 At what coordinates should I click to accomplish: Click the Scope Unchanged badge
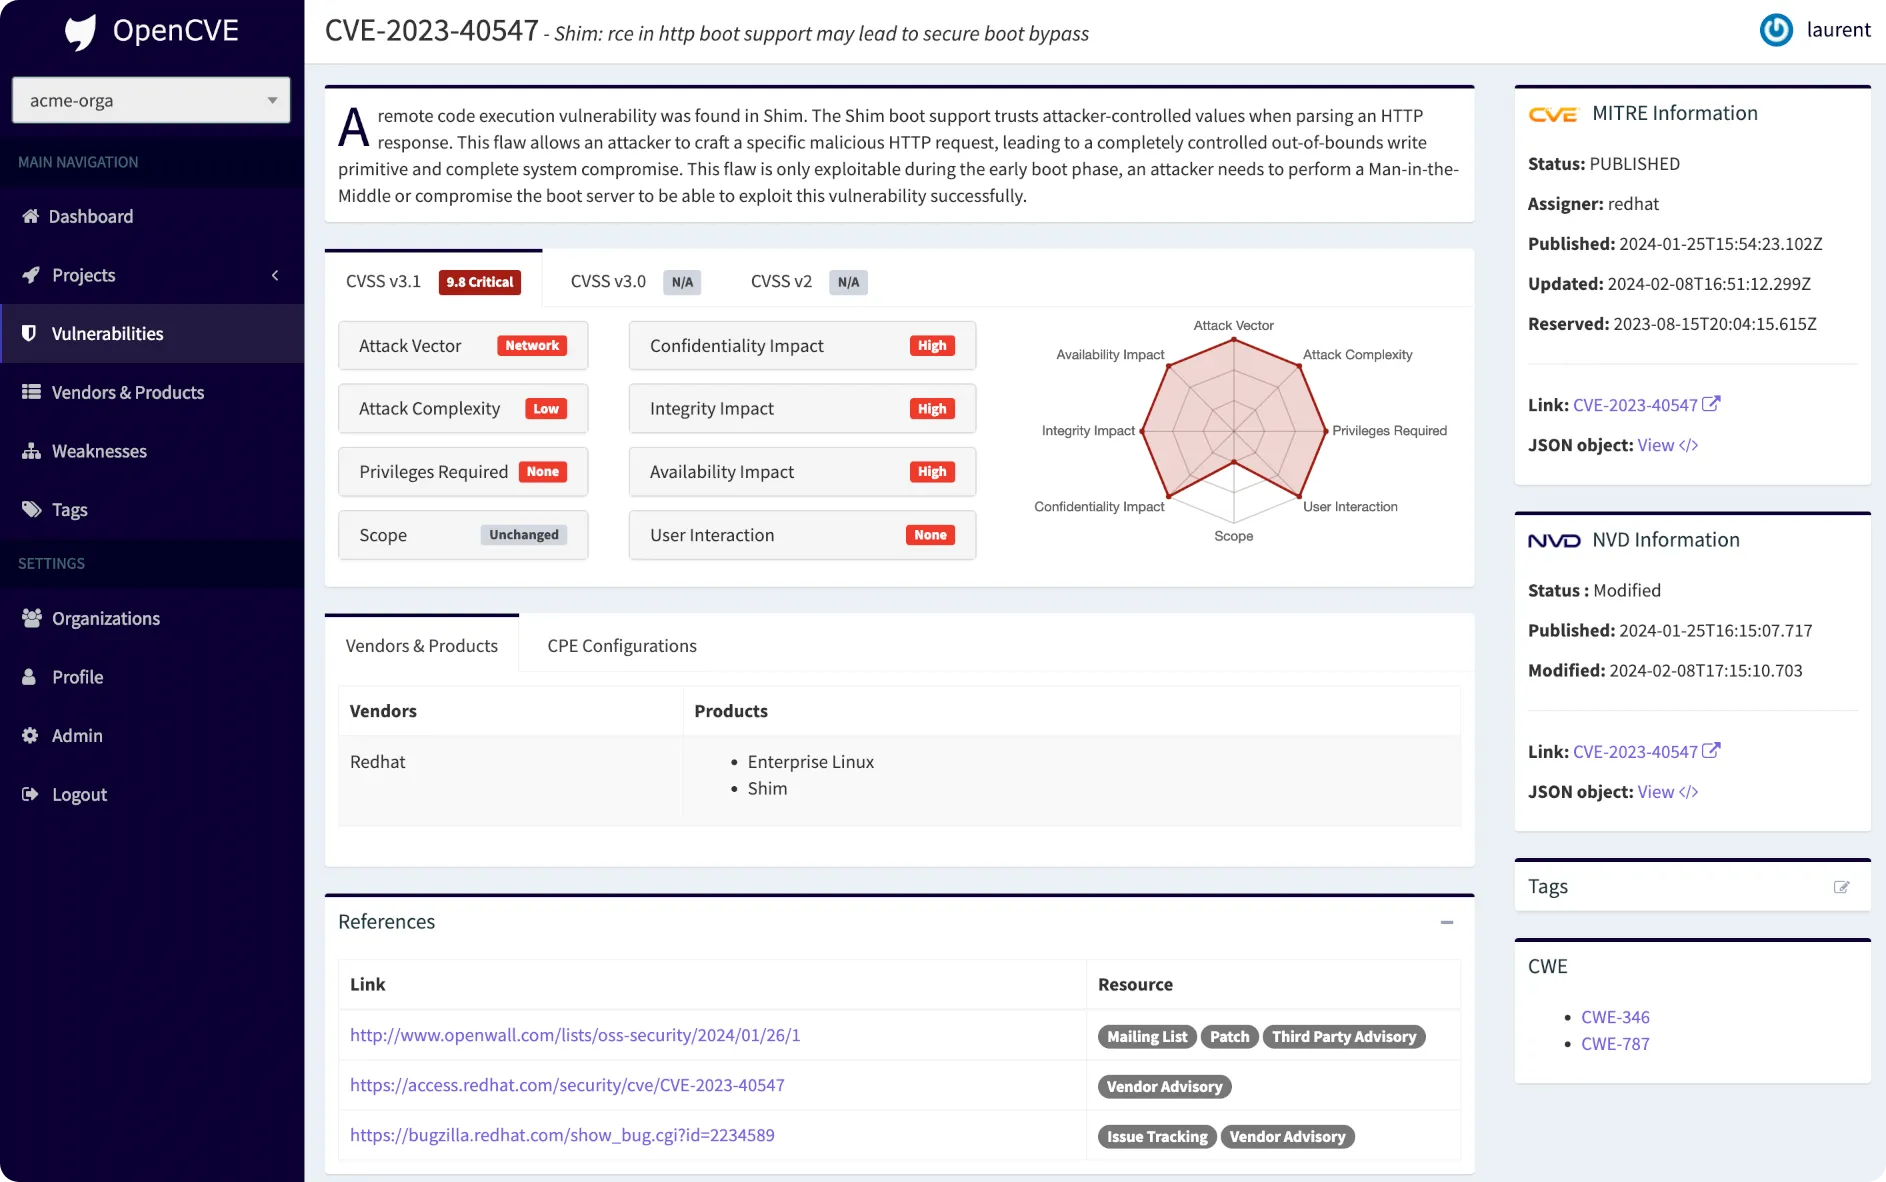pyautogui.click(x=524, y=535)
